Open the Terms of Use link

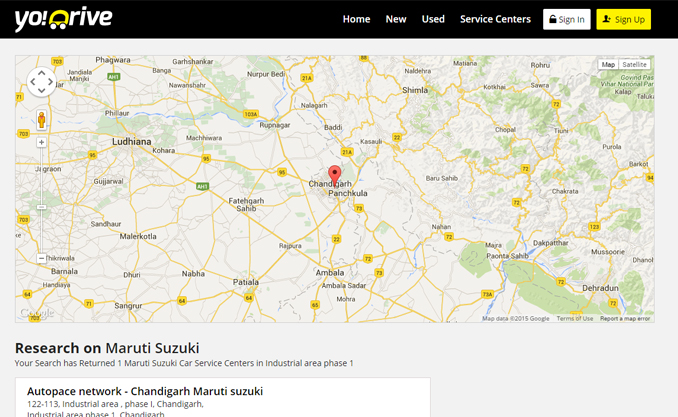coord(575,318)
